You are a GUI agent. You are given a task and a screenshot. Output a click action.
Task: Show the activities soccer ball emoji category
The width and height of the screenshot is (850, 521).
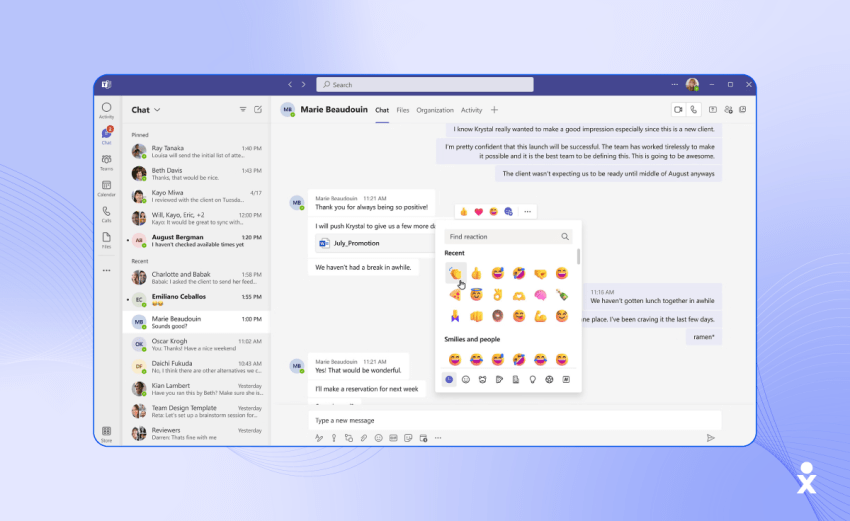coord(549,380)
